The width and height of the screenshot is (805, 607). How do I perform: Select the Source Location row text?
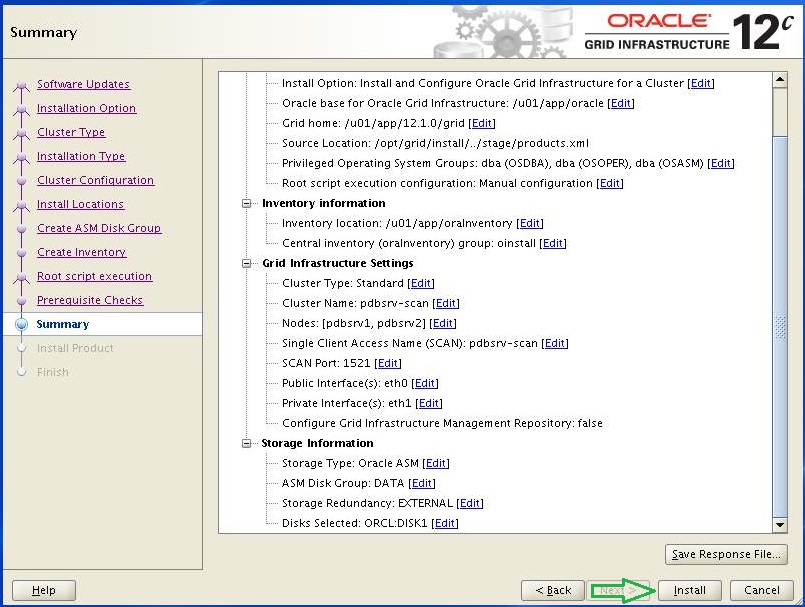point(435,143)
